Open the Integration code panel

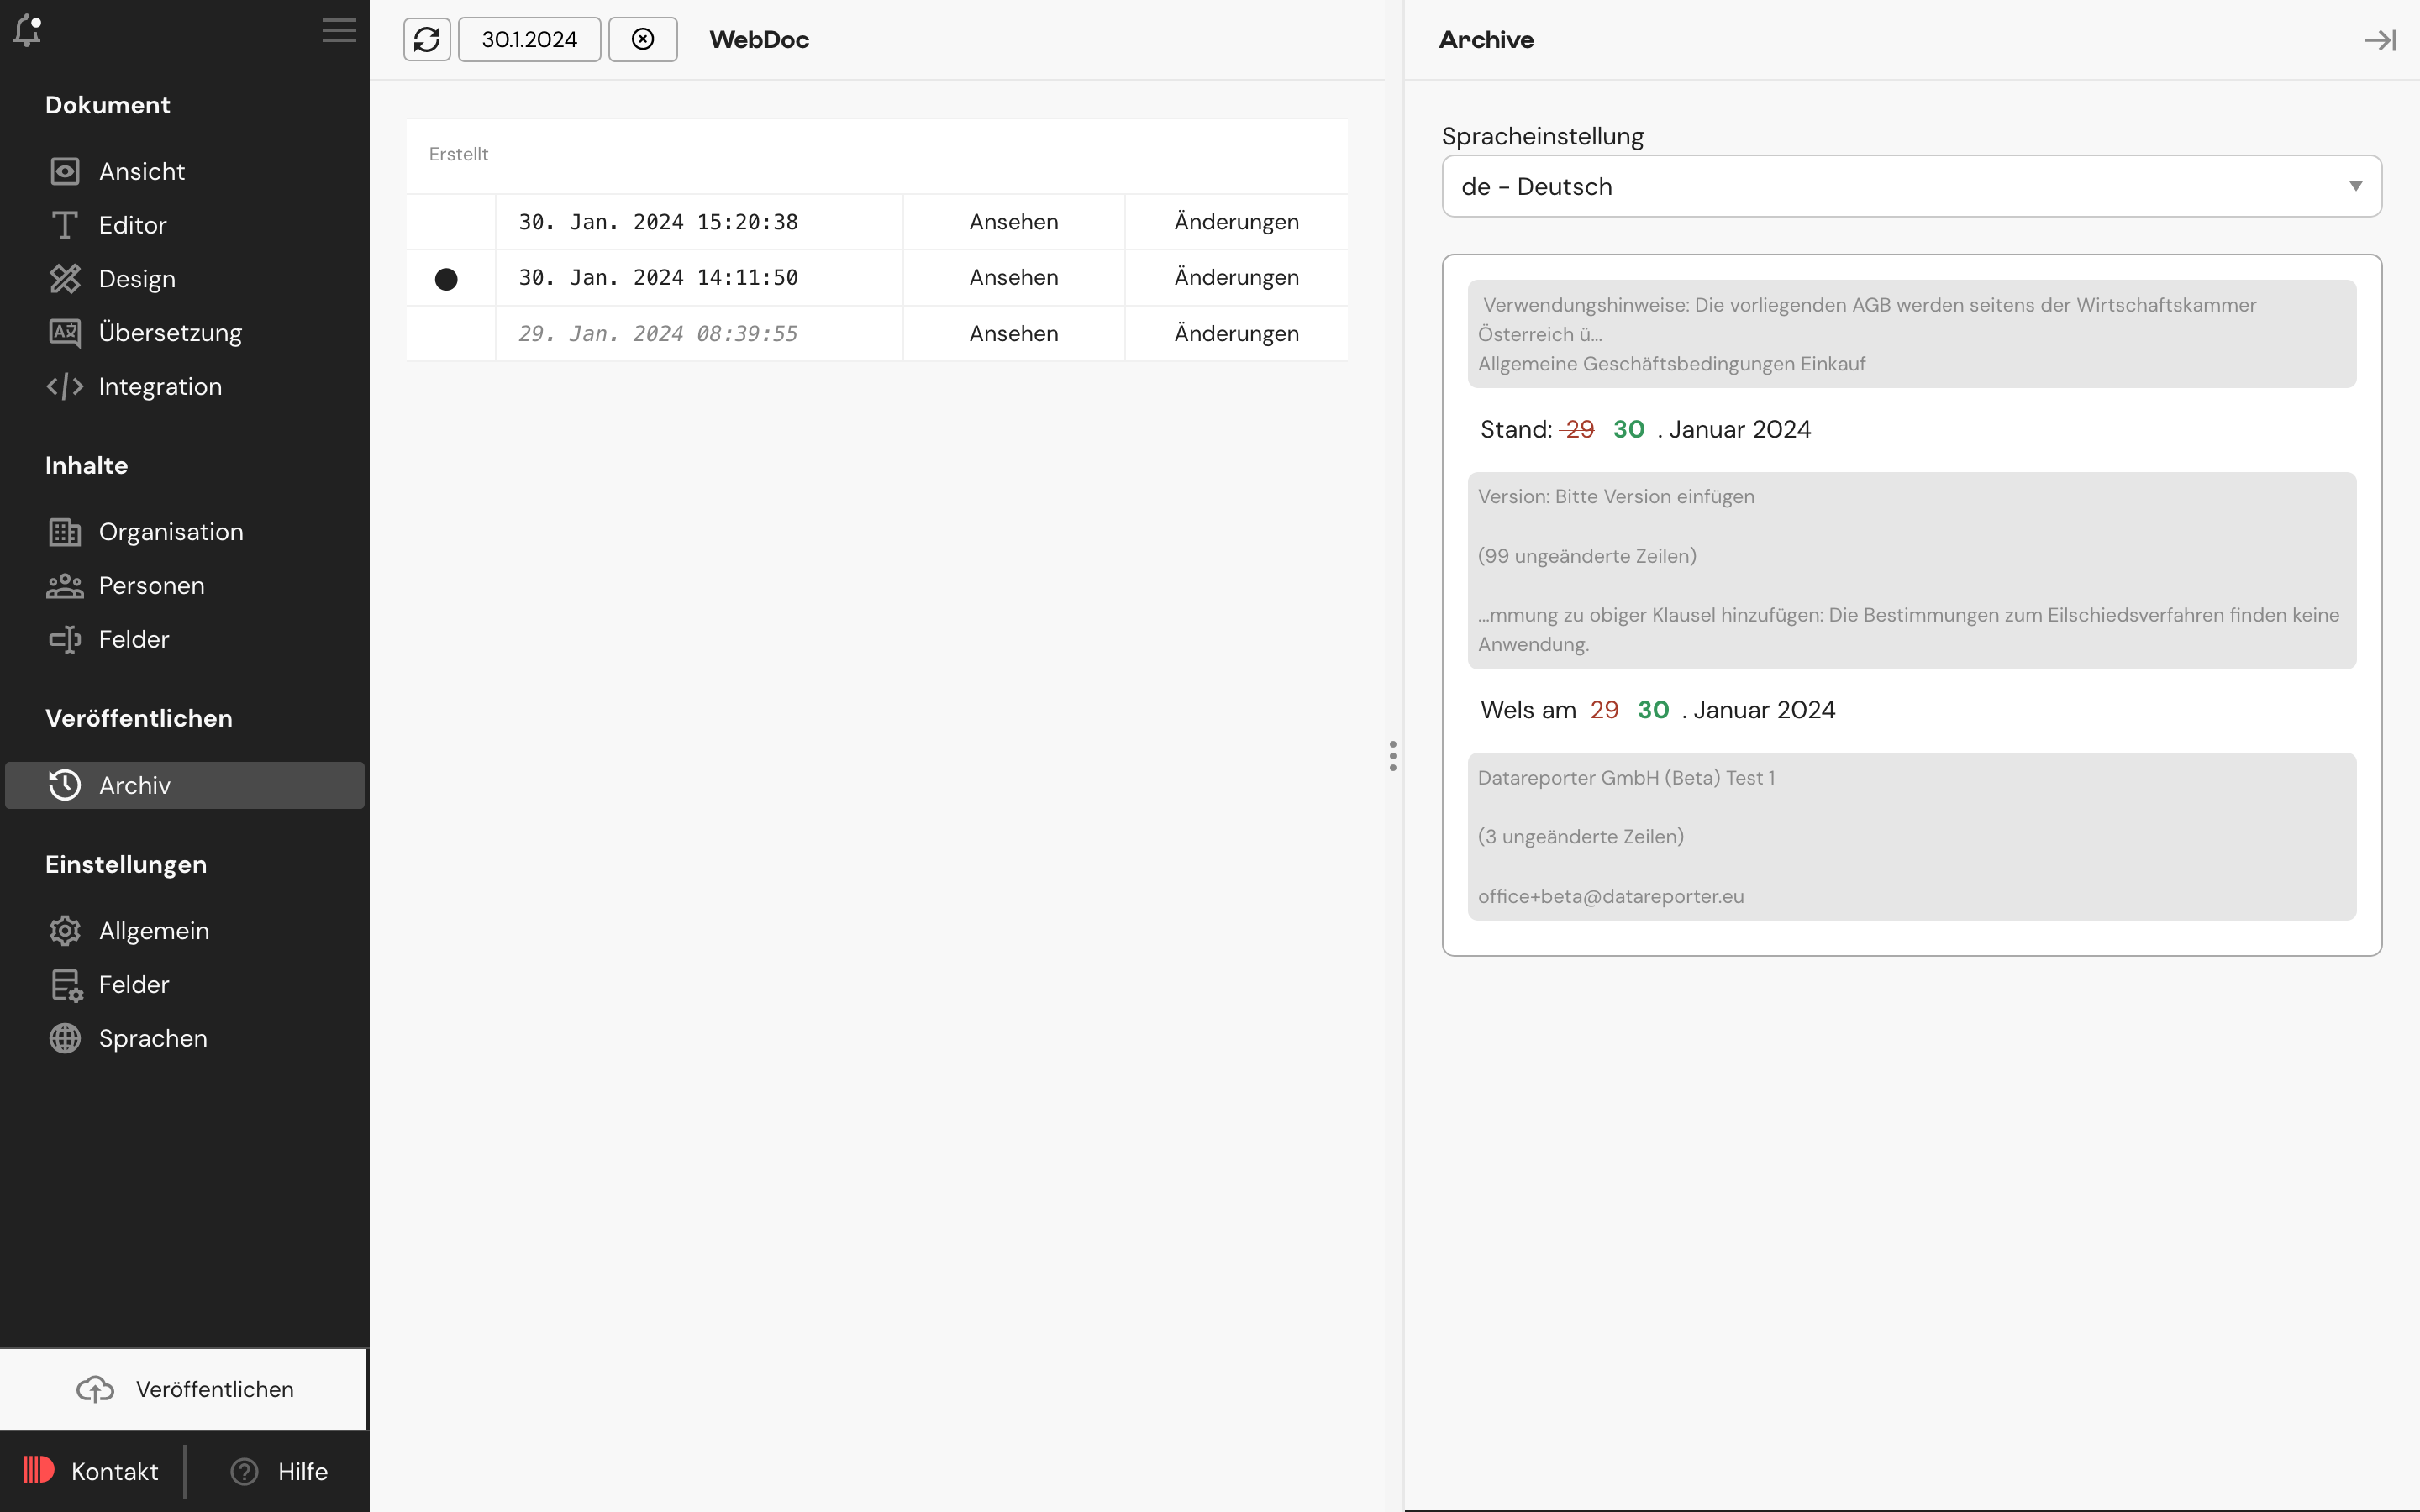160,386
